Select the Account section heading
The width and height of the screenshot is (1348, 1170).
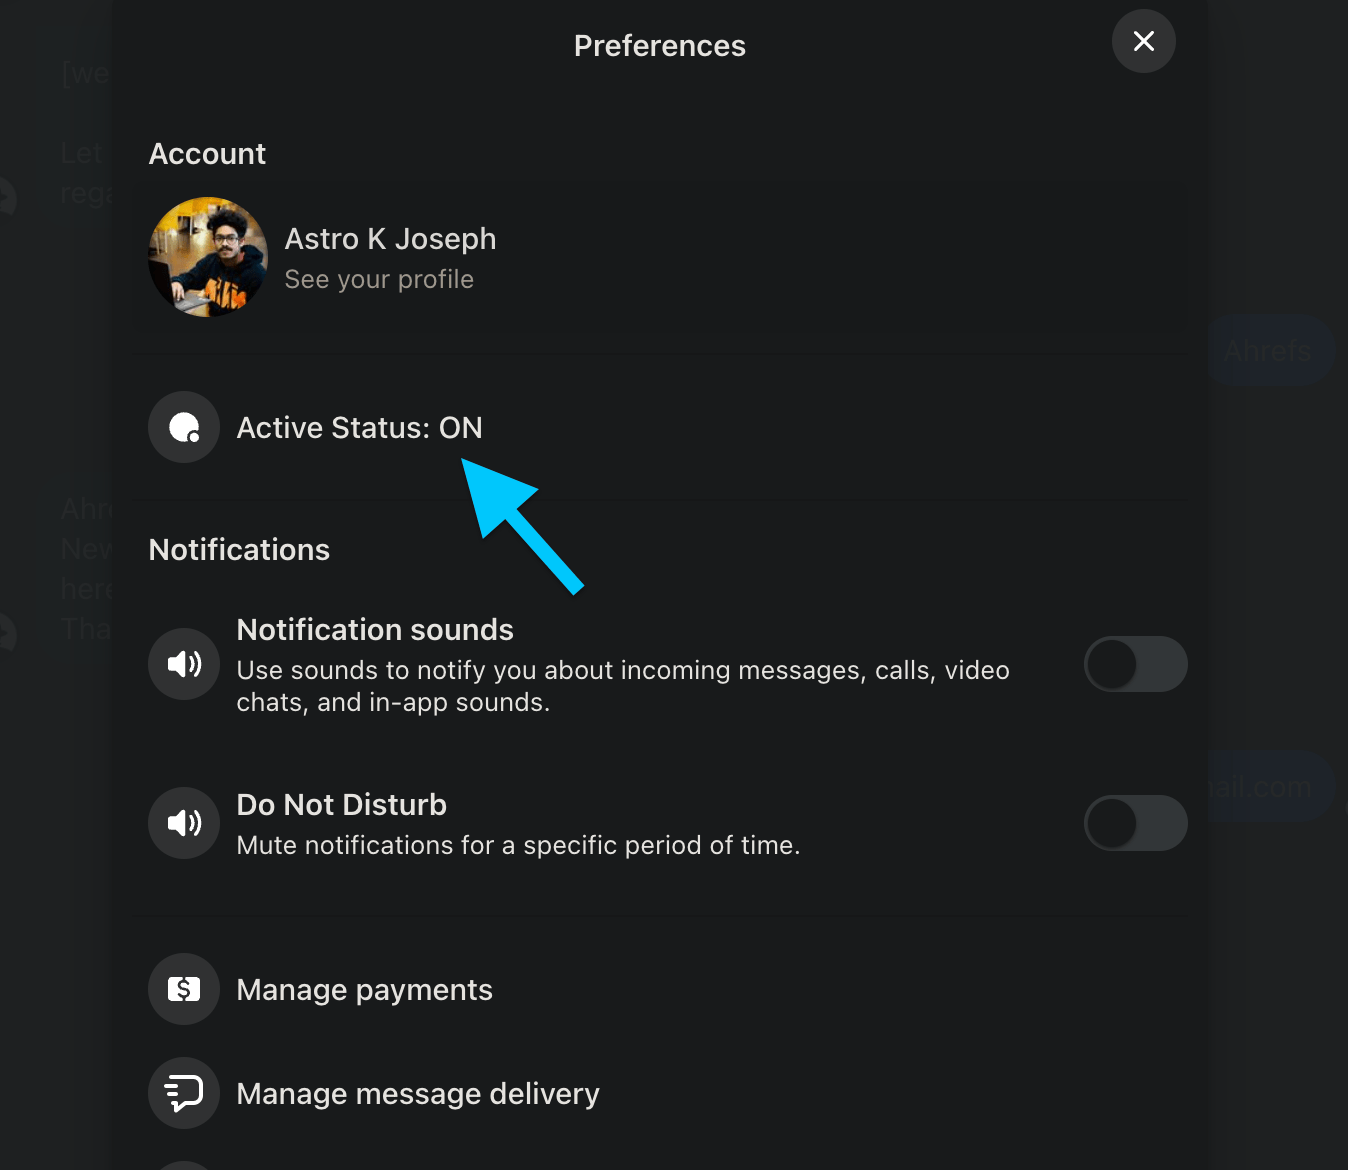point(207,153)
